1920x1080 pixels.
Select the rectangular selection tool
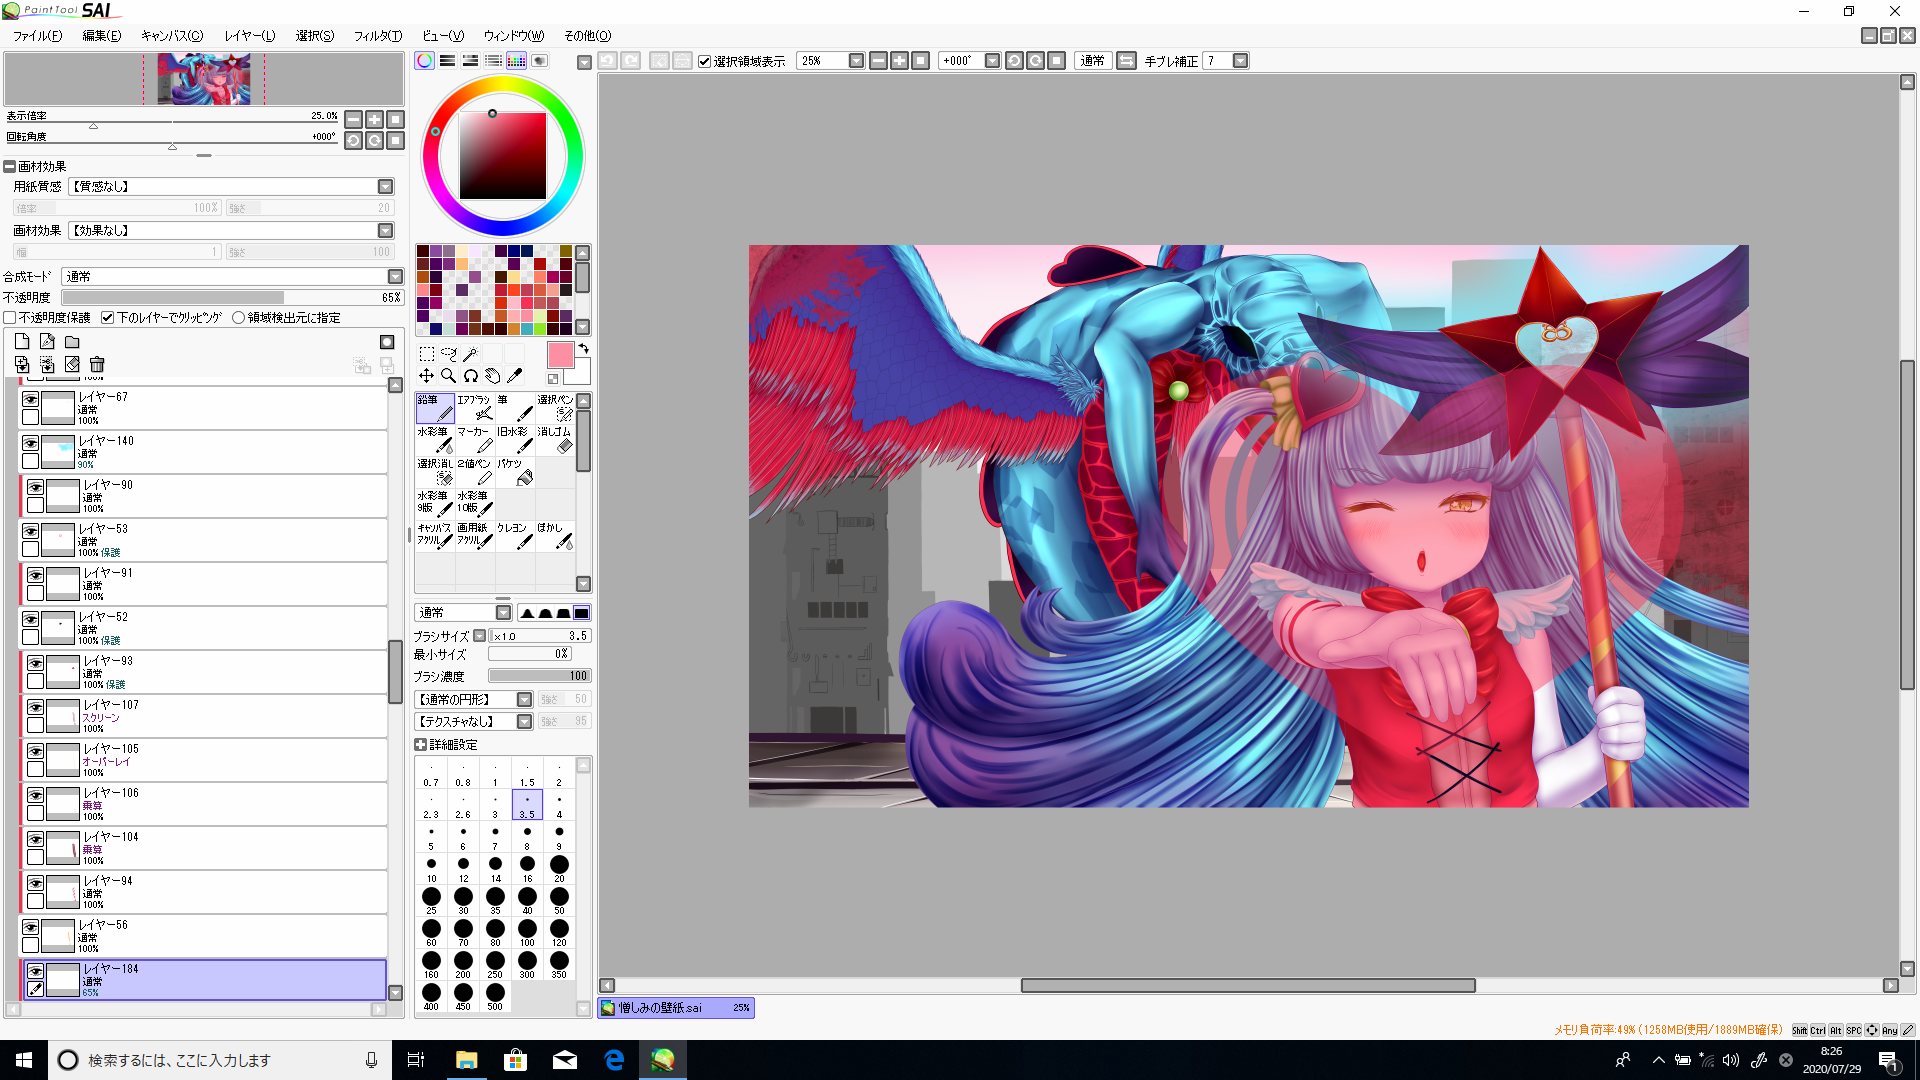click(427, 354)
